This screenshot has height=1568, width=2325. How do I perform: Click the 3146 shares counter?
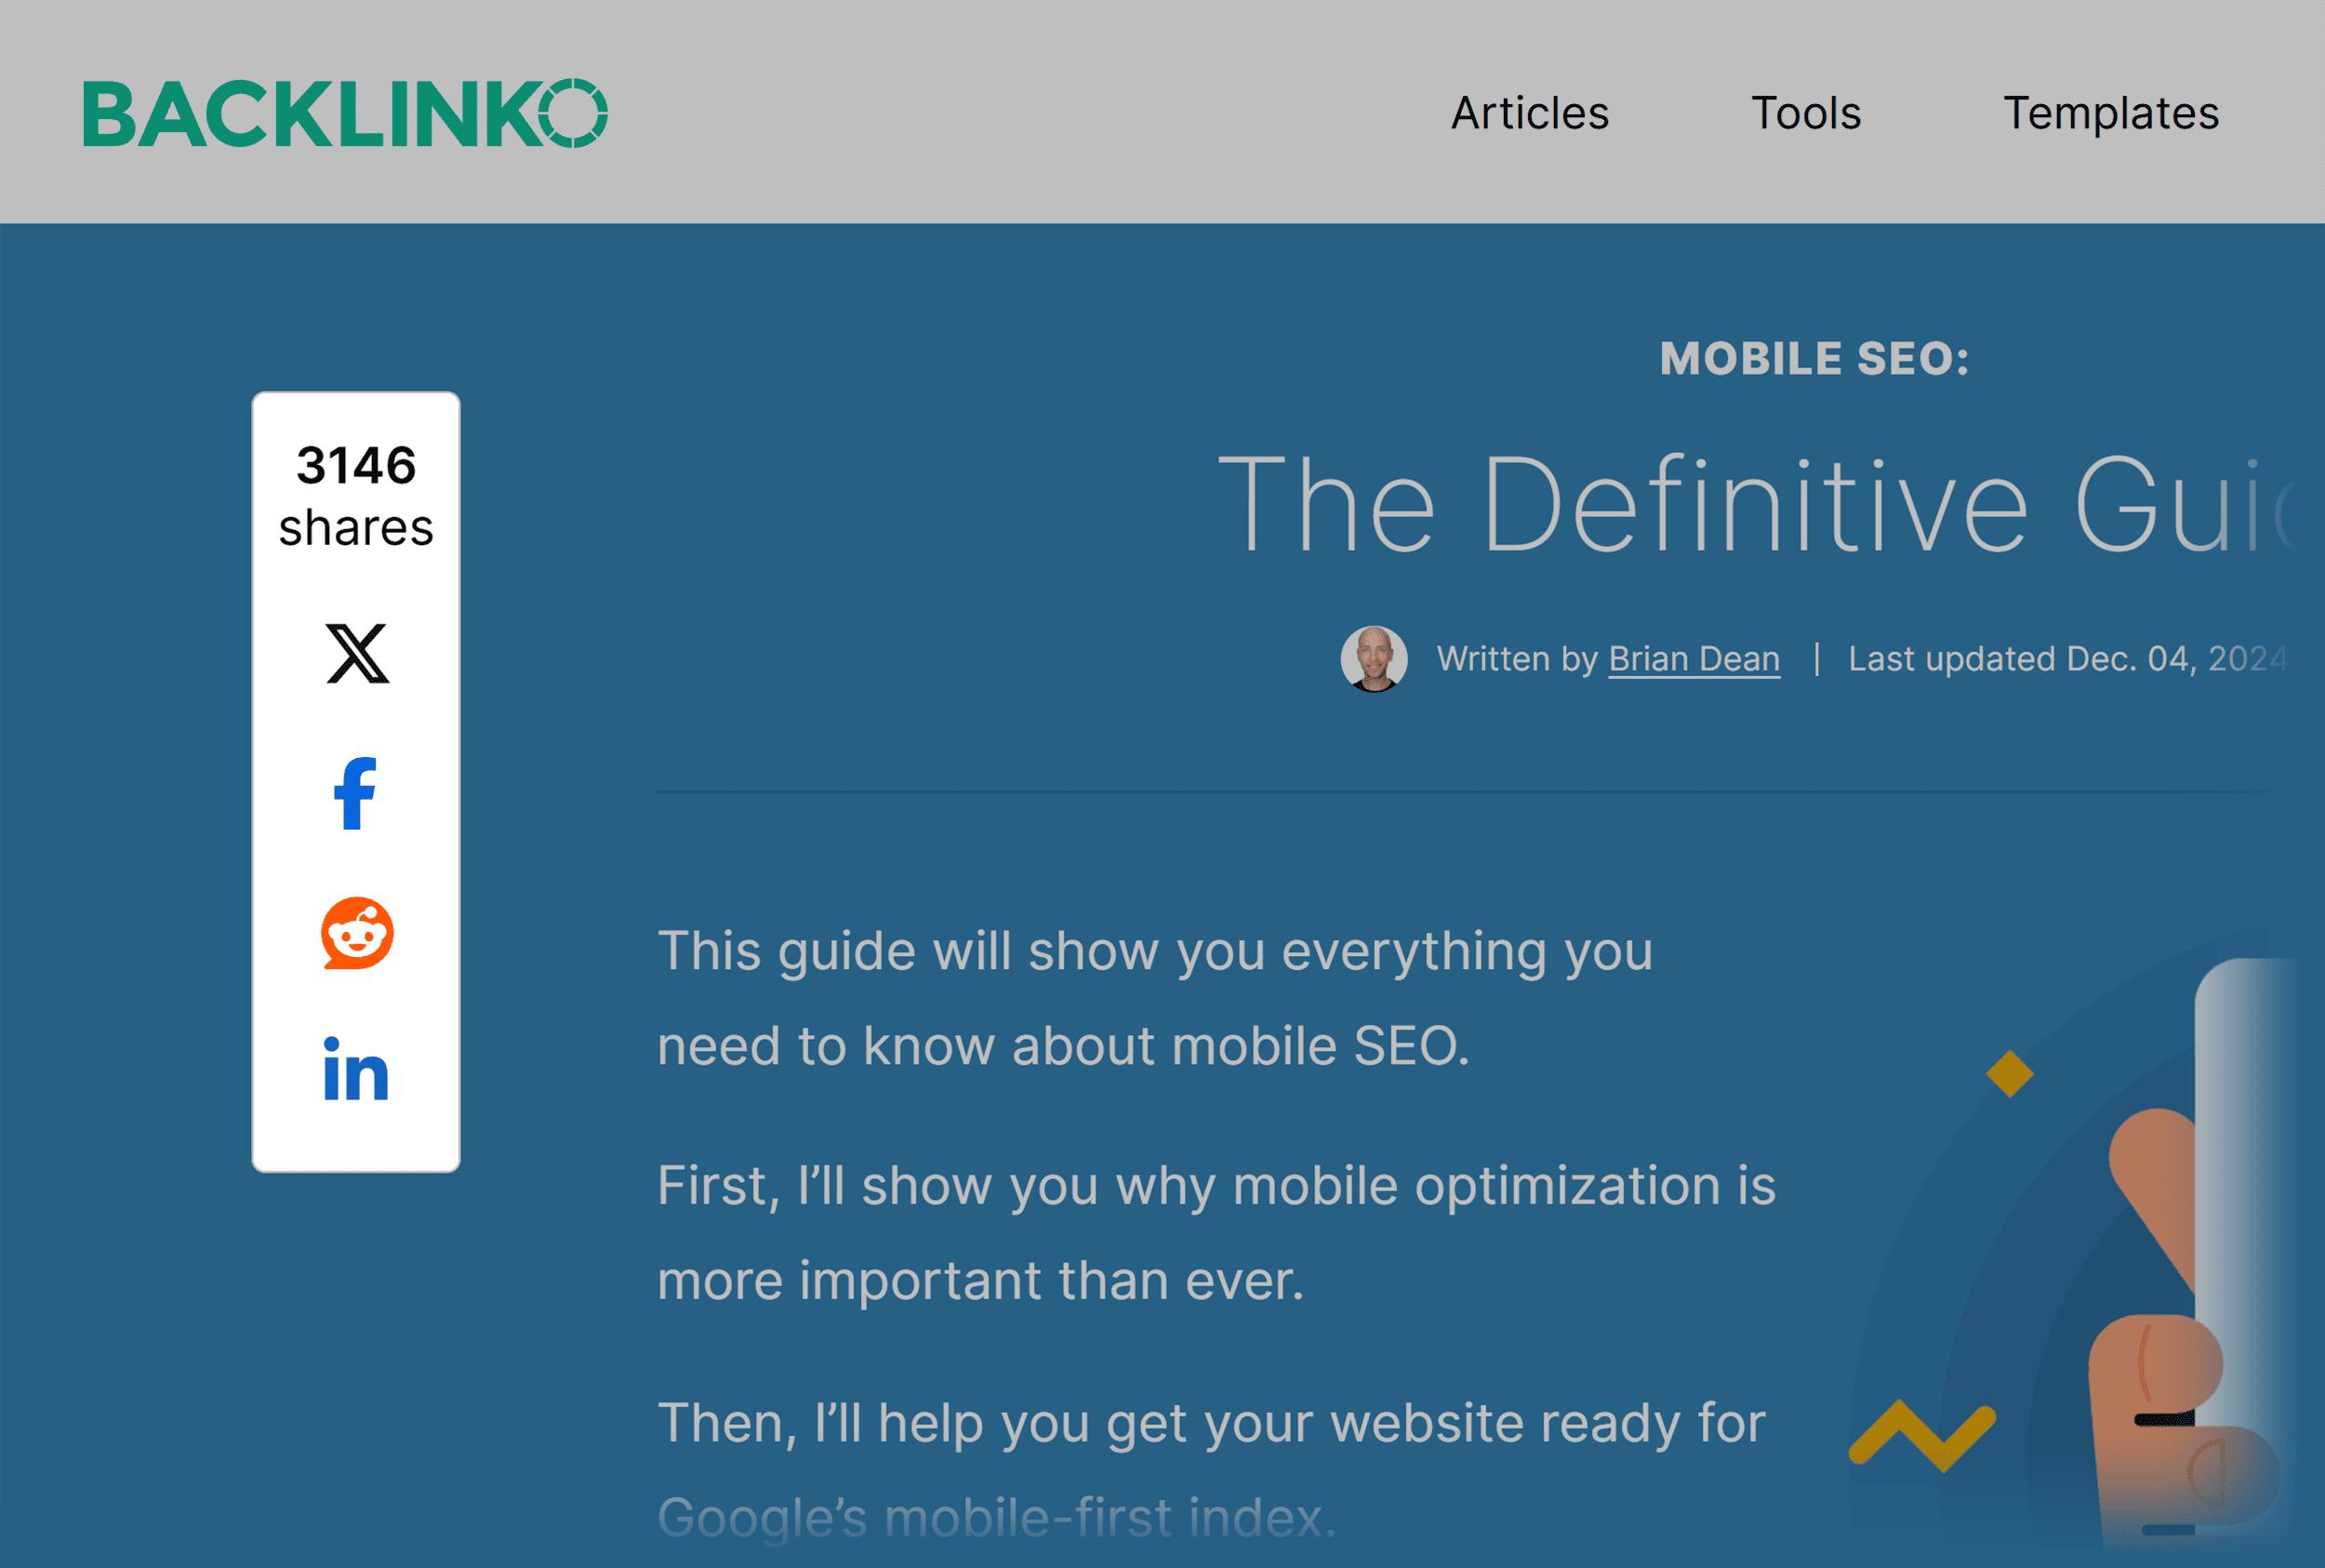356,496
